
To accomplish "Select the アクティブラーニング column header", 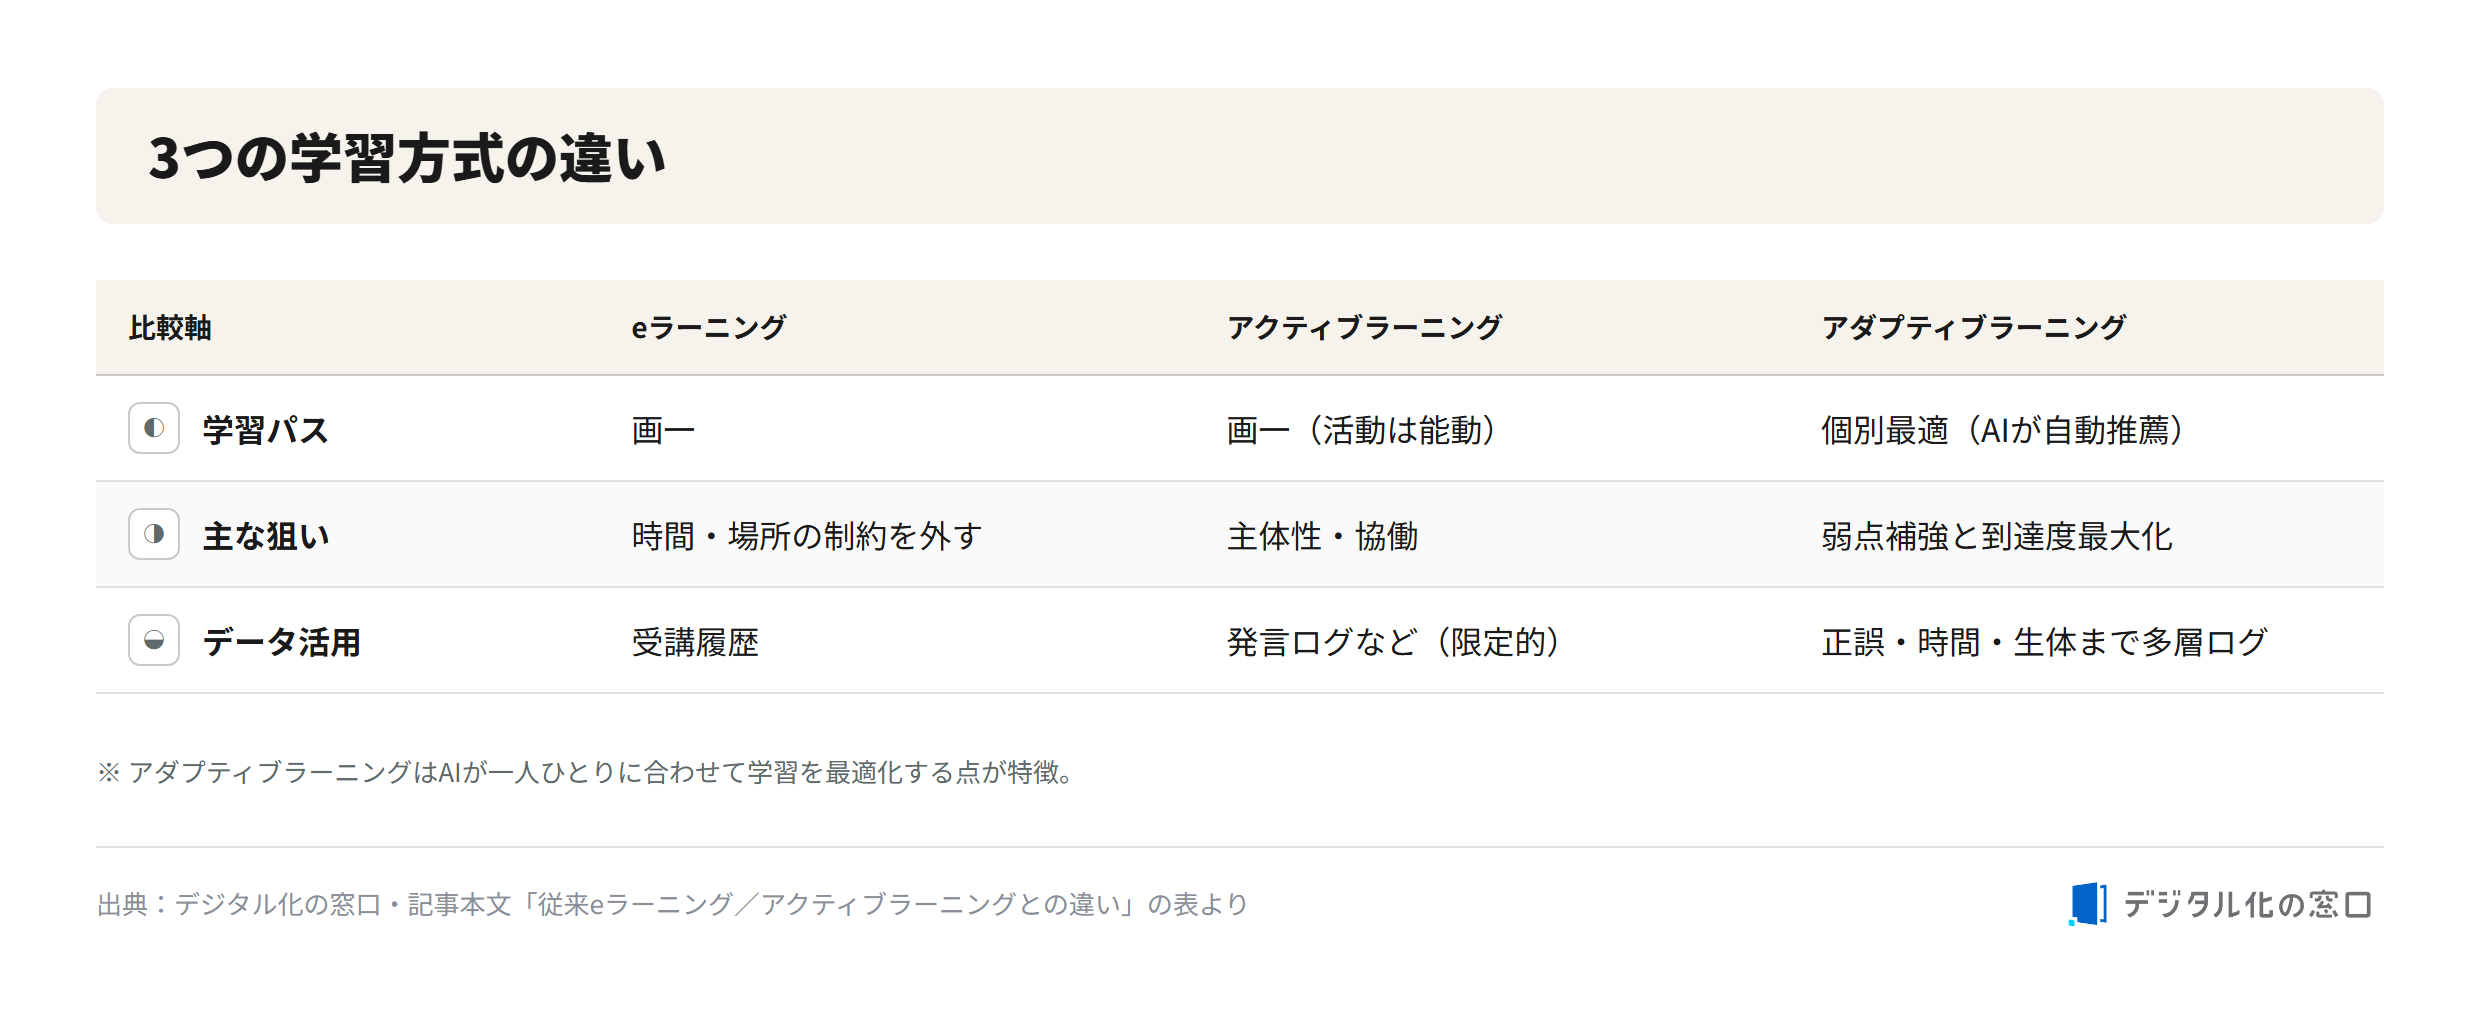I will tap(1364, 328).
